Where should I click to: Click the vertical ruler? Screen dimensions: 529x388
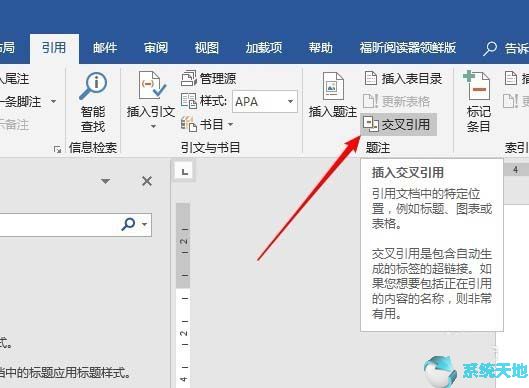click(184, 294)
